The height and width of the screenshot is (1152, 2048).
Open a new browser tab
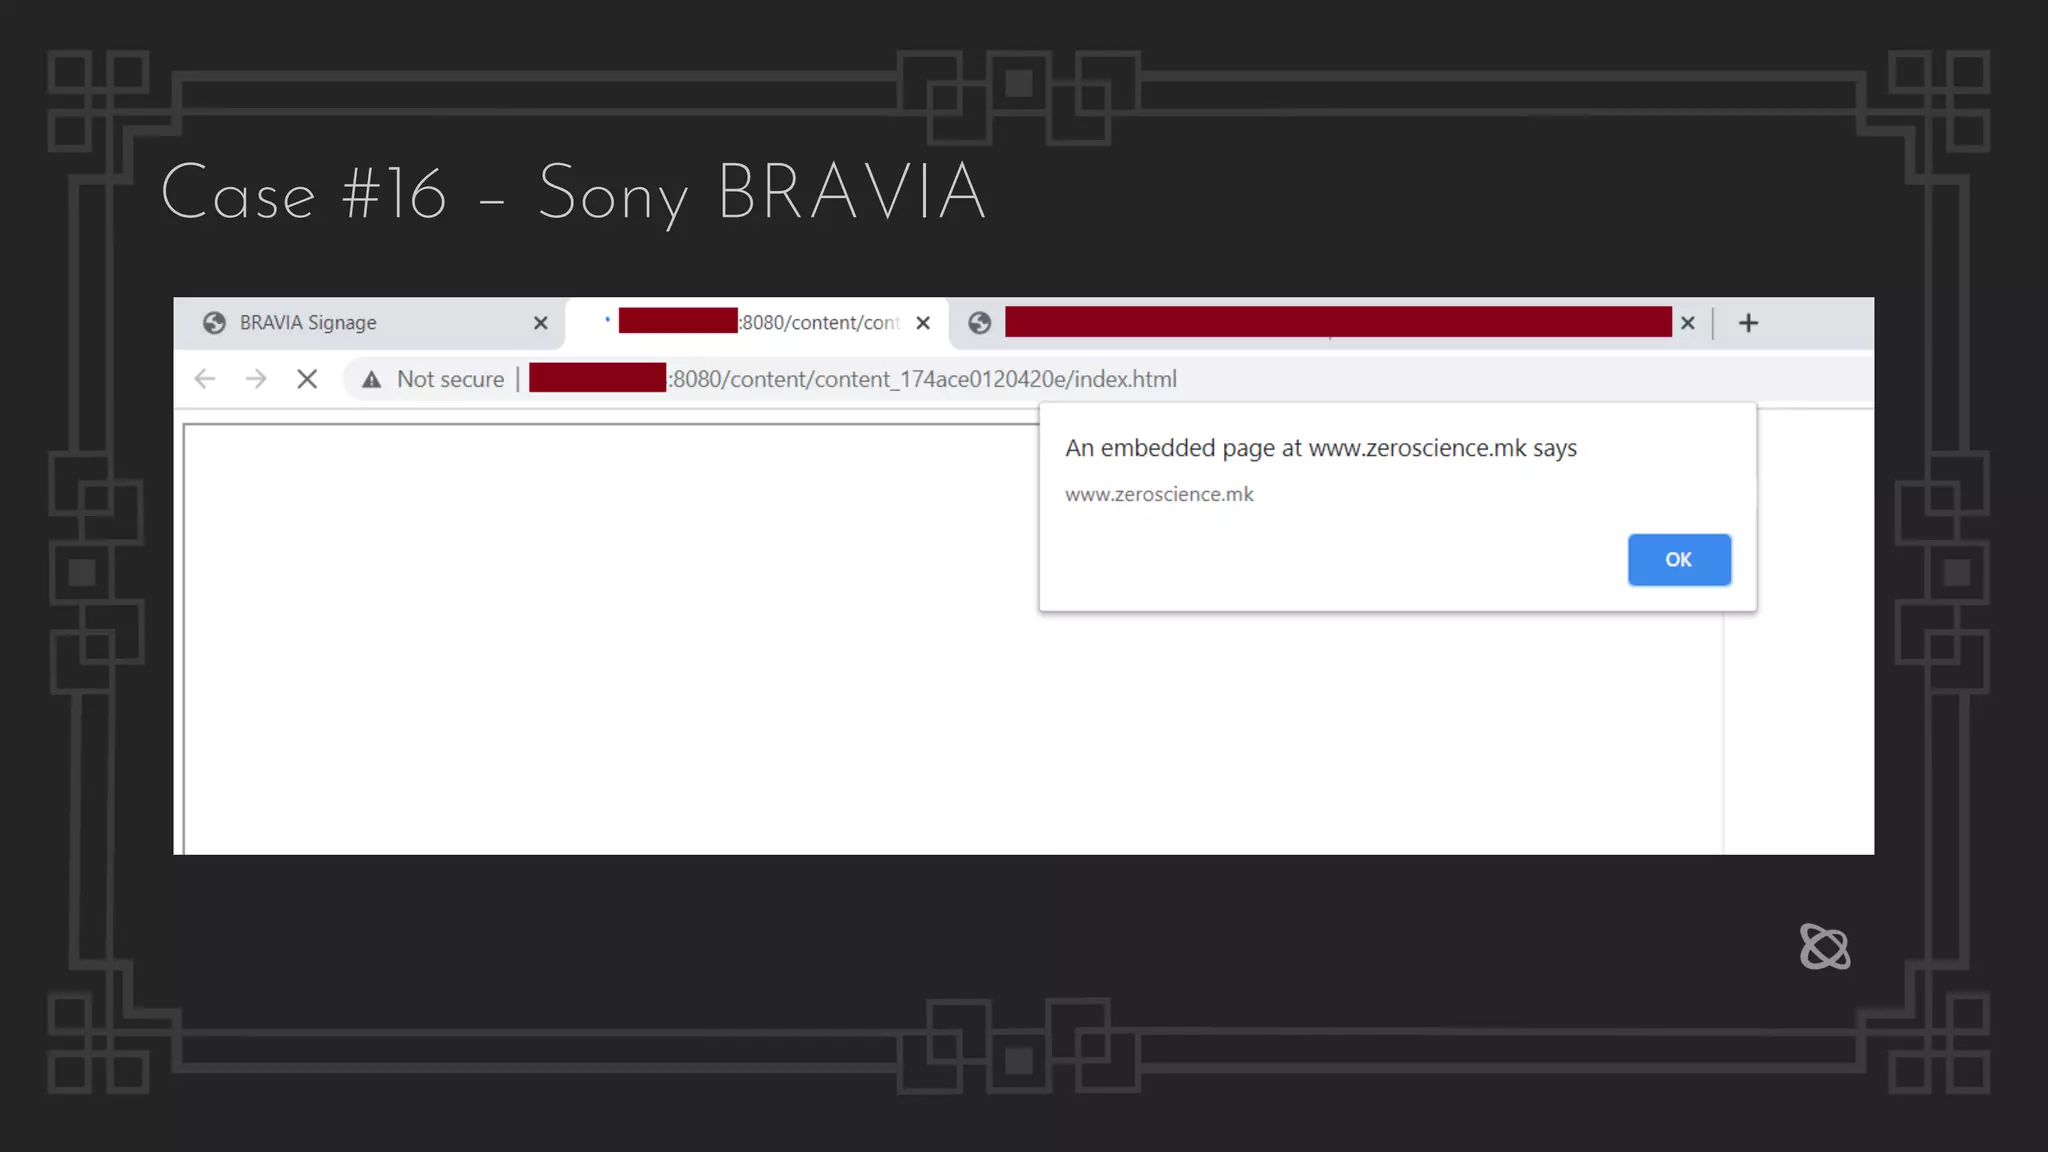(1748, 323)
